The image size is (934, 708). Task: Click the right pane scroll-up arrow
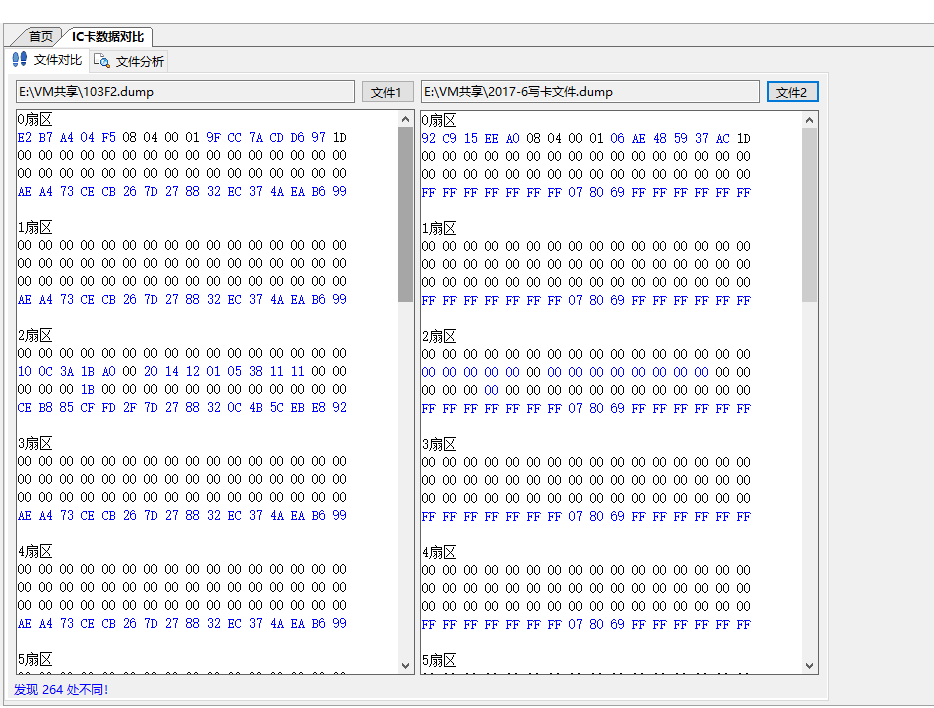click(x=810, y=120)
